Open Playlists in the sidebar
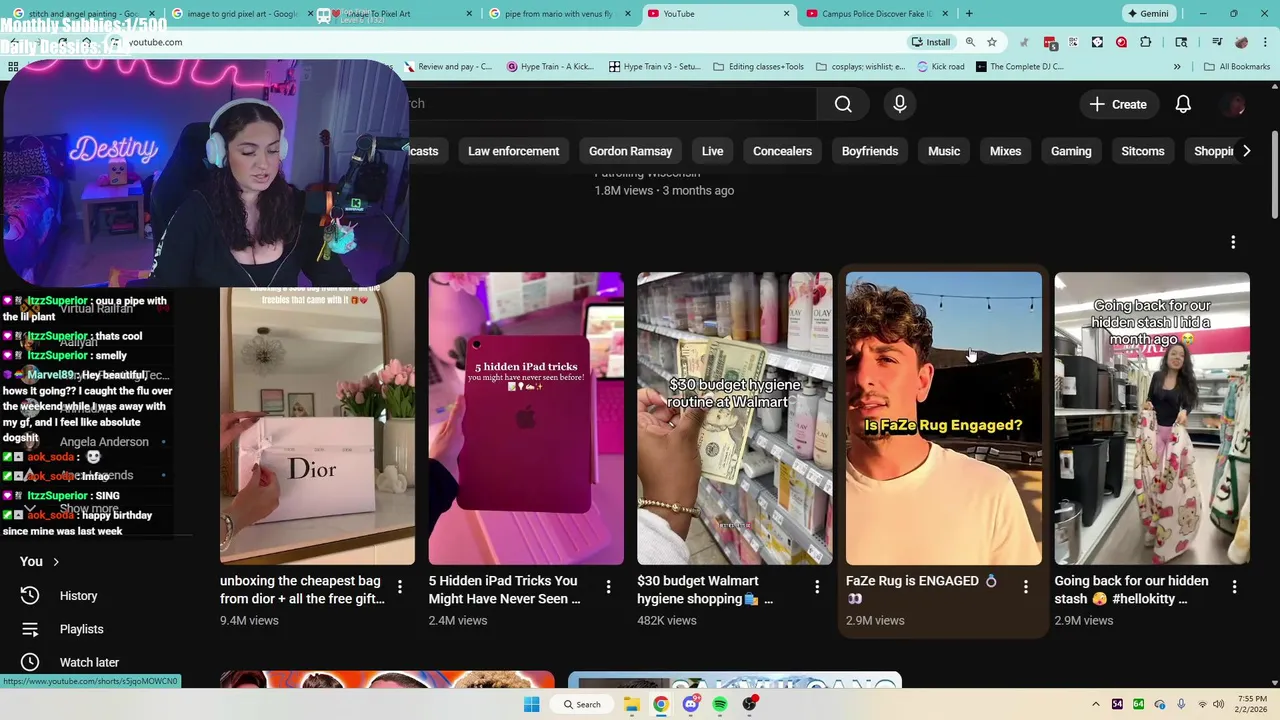Viewport: 1280px width, 720px height. (81, 629)
